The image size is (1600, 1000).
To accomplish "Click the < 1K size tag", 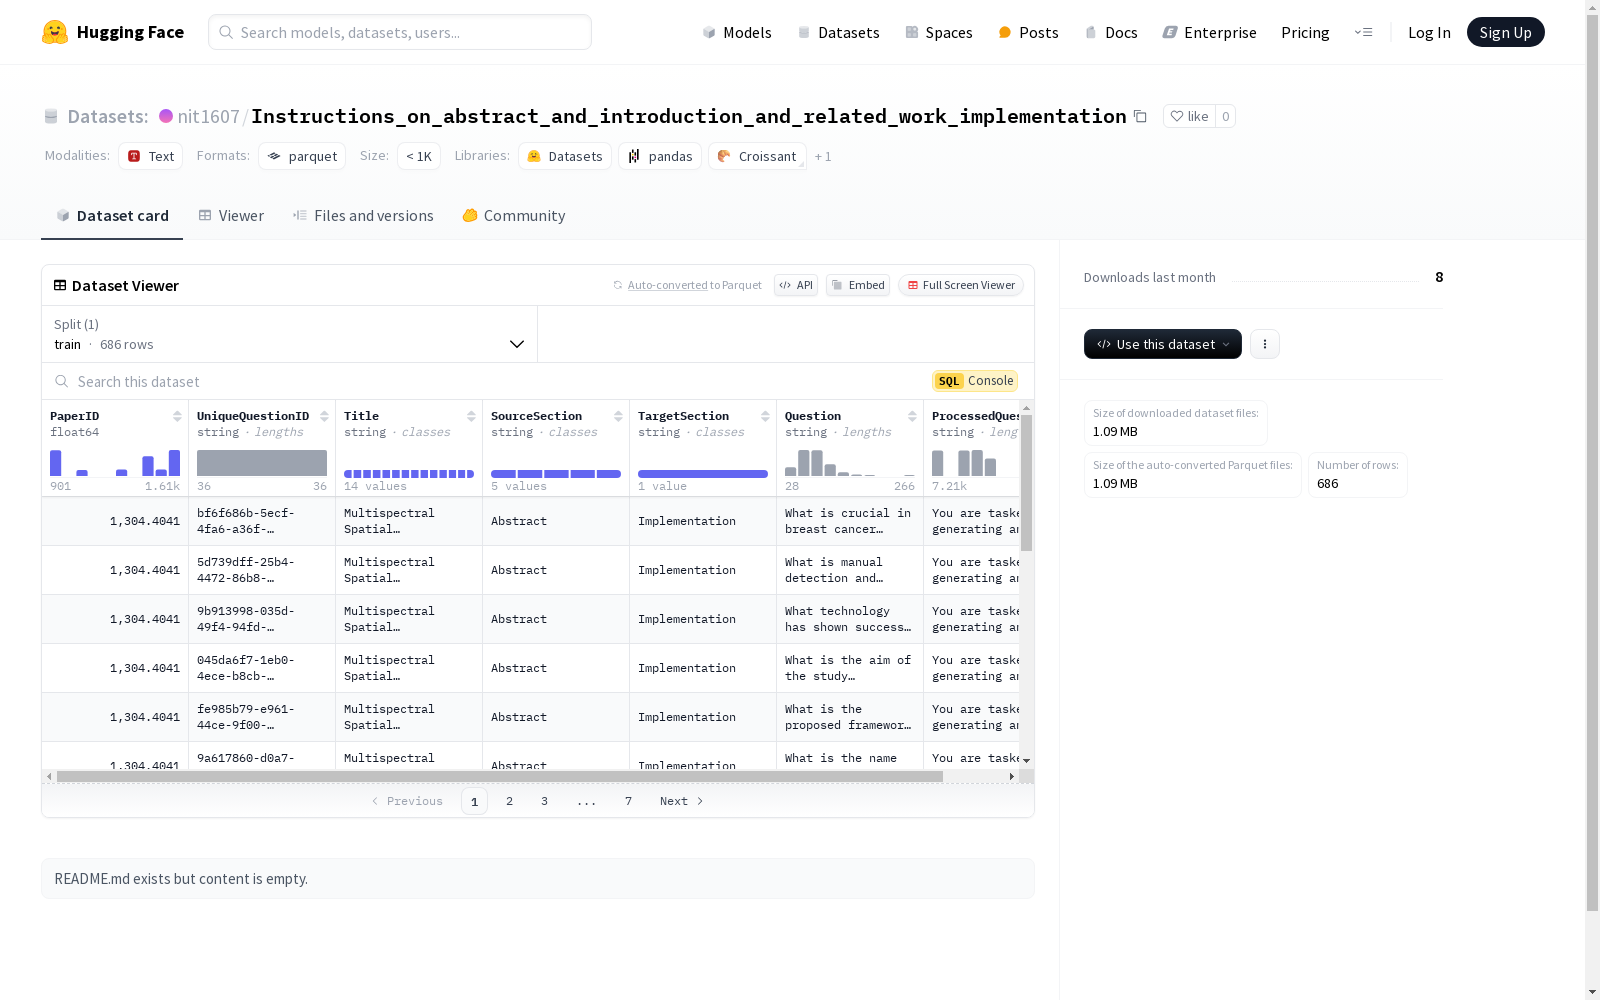I will [419, 156].
